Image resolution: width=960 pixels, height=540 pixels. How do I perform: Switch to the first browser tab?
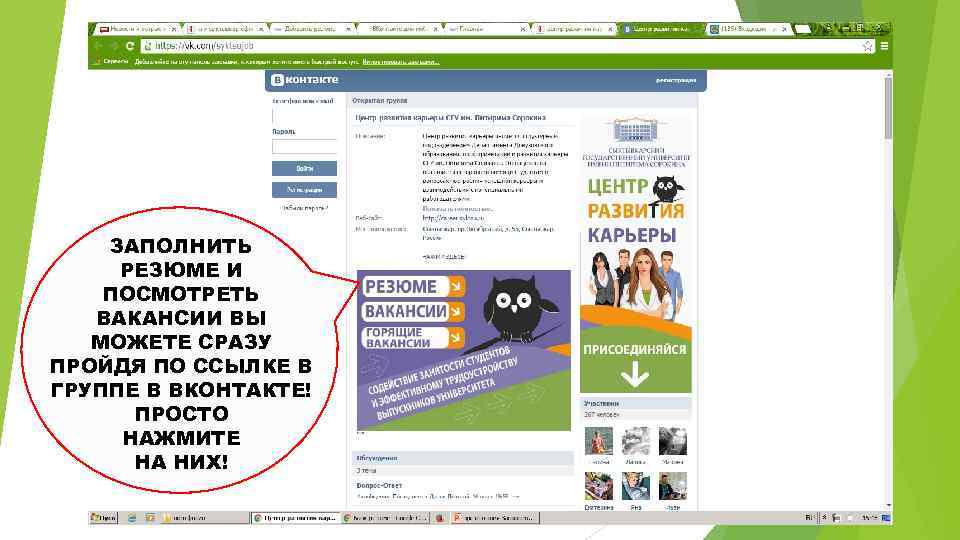(136, 29)
